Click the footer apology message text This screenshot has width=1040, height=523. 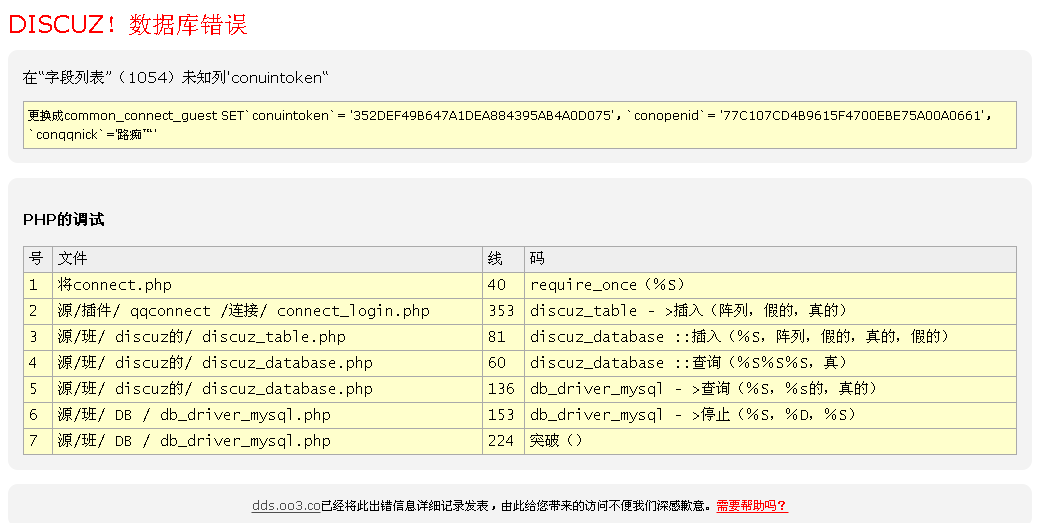pos(517,506)
